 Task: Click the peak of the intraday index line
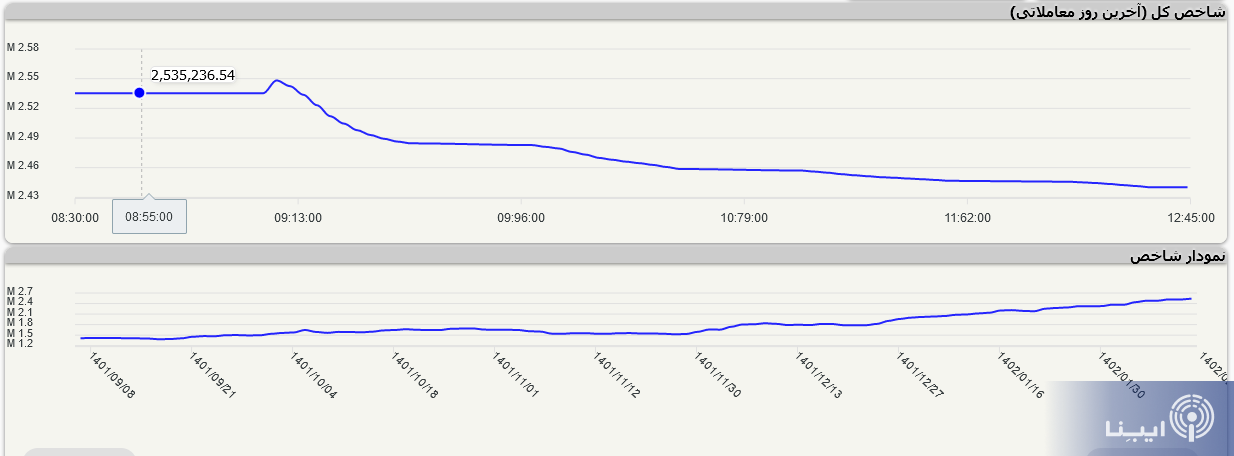point(277,80)
